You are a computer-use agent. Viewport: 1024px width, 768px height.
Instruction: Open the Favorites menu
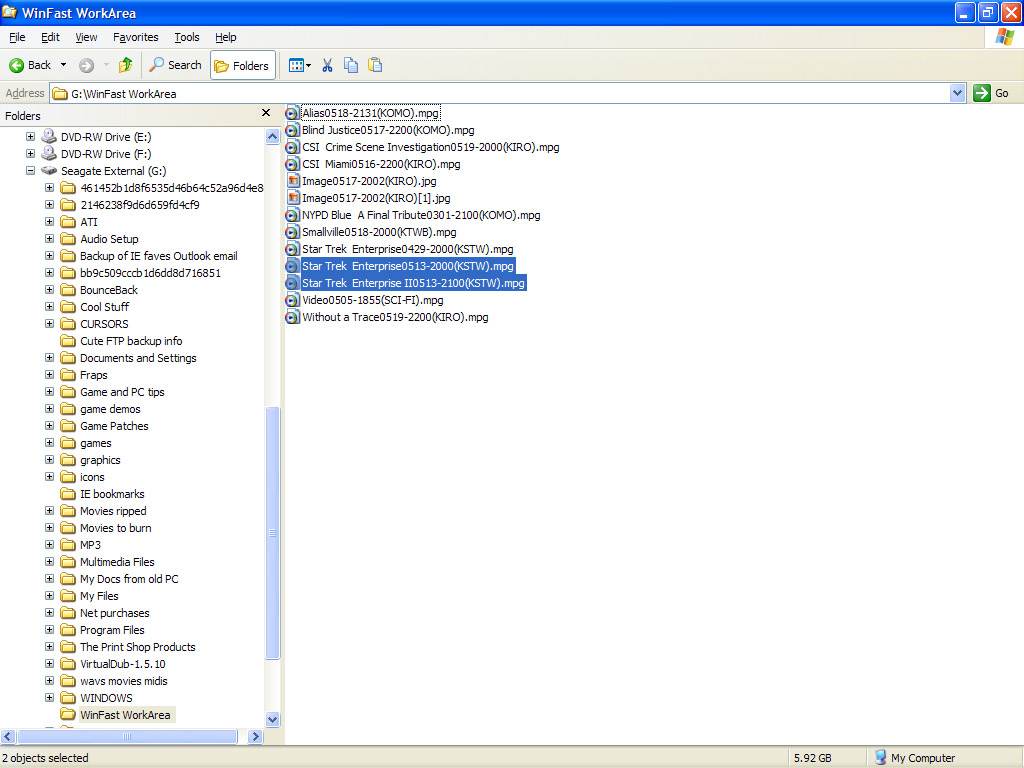[x=135, y=37]
